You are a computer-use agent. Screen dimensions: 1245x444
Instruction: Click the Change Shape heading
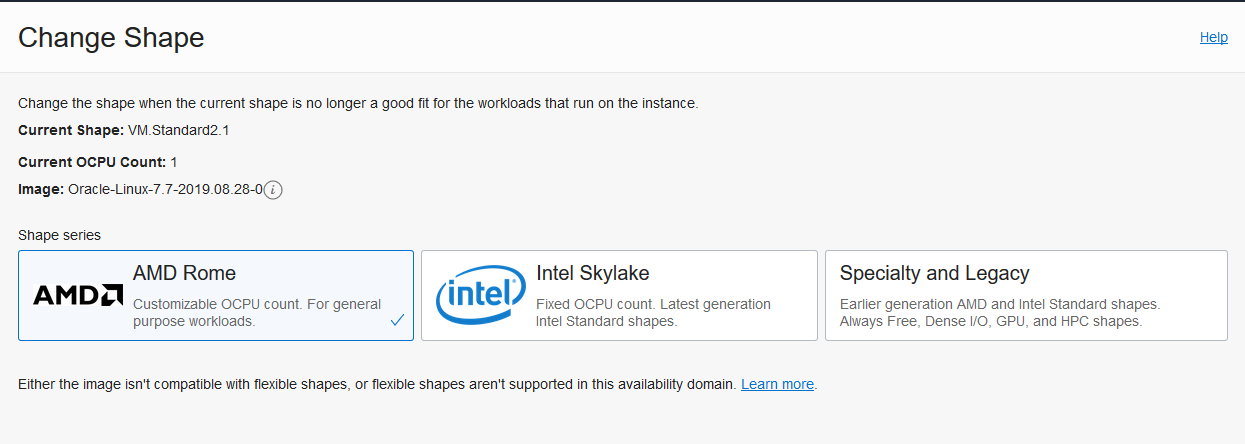pyautogui.click(x=111, y=37)
